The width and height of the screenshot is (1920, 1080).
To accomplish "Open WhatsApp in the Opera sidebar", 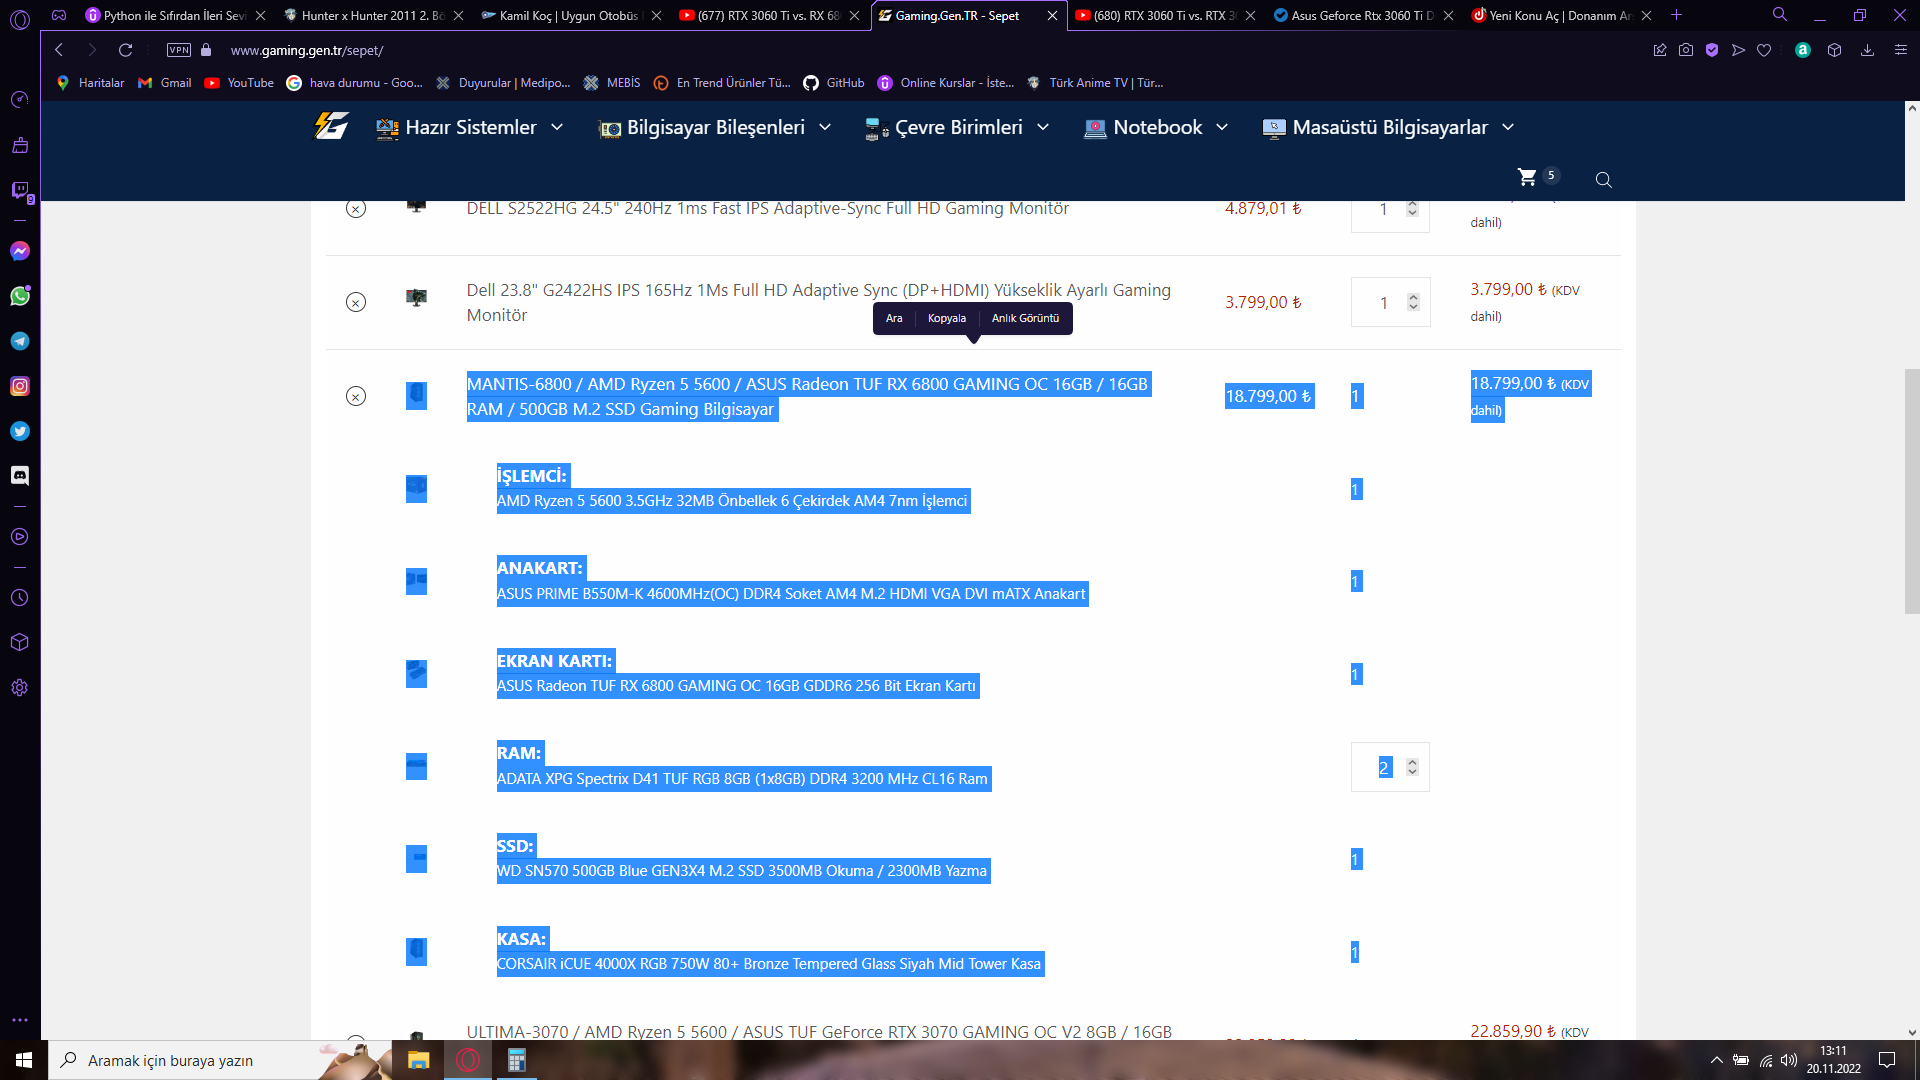I will 20,296.
